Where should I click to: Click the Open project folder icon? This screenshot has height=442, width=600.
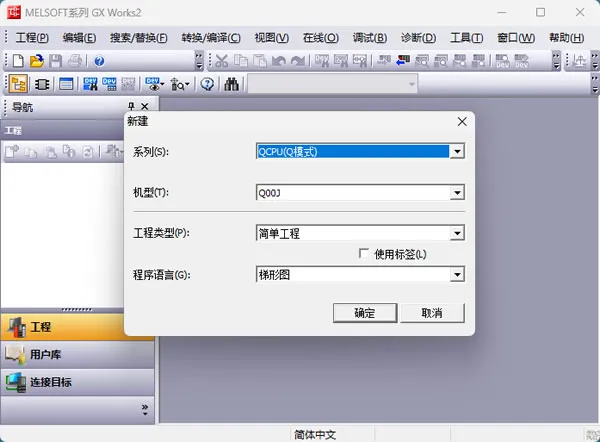(x=37, y=61)
